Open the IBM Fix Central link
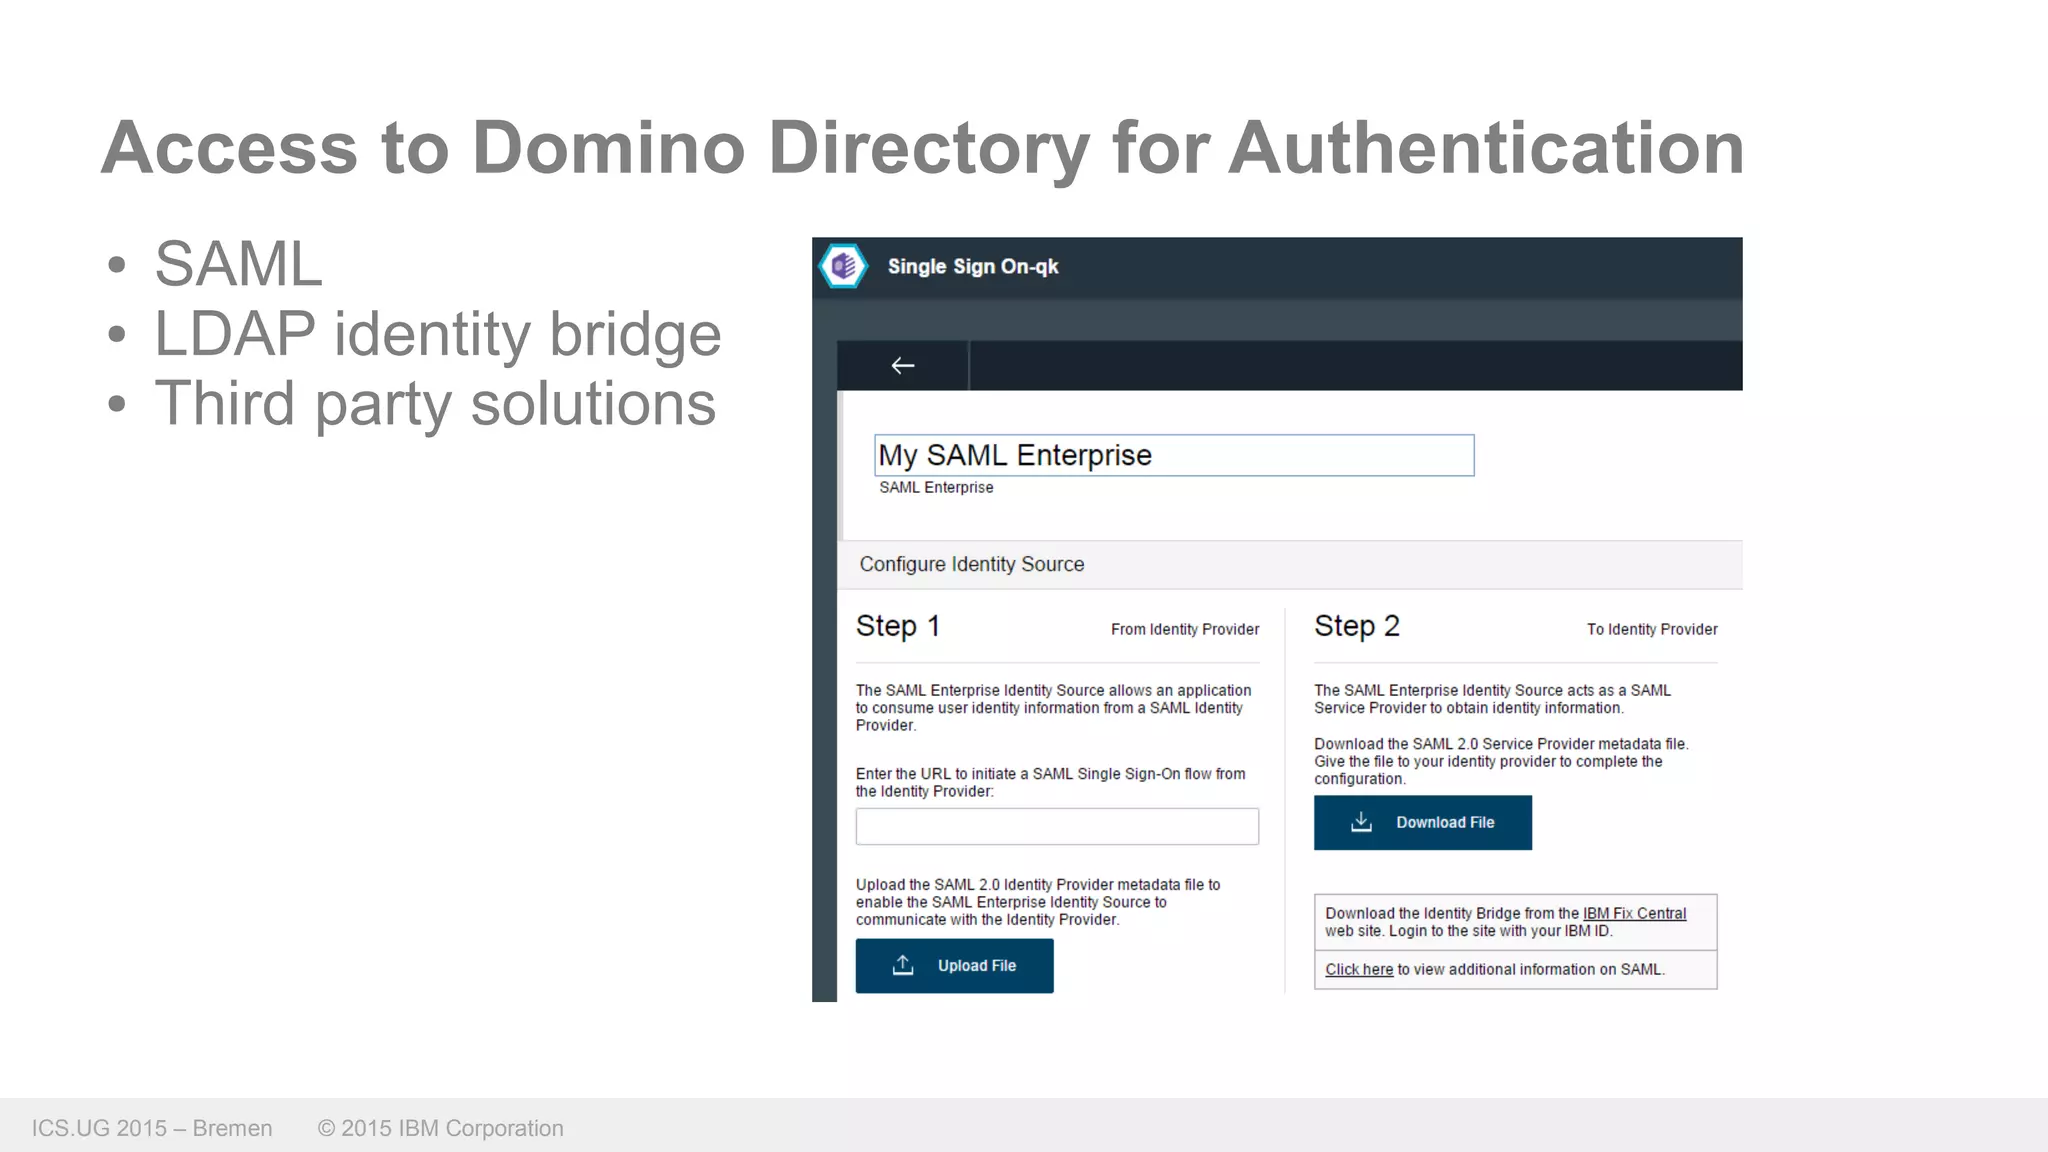Screen dimensions: 2048x1152 pos(1634,913)
